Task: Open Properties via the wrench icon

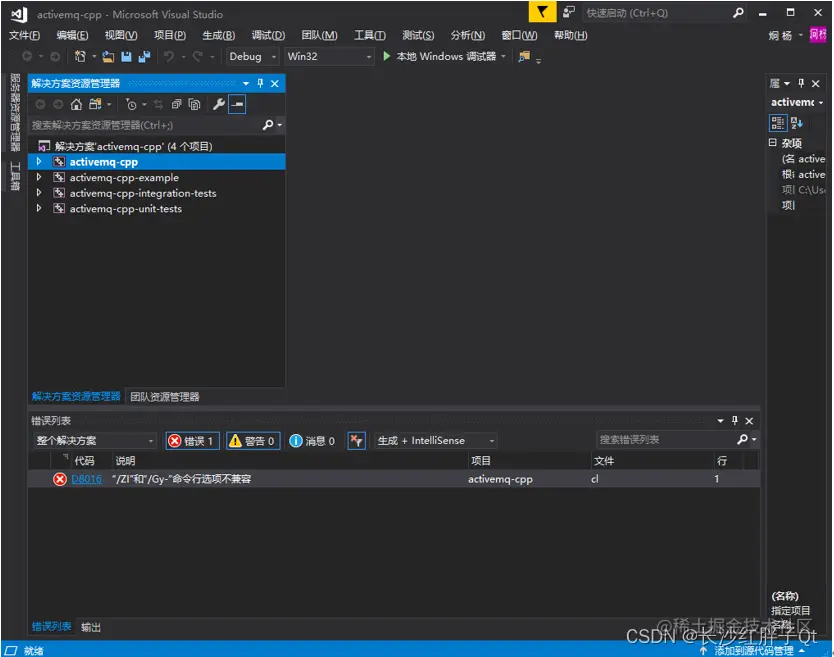Action: pos(219,104)
